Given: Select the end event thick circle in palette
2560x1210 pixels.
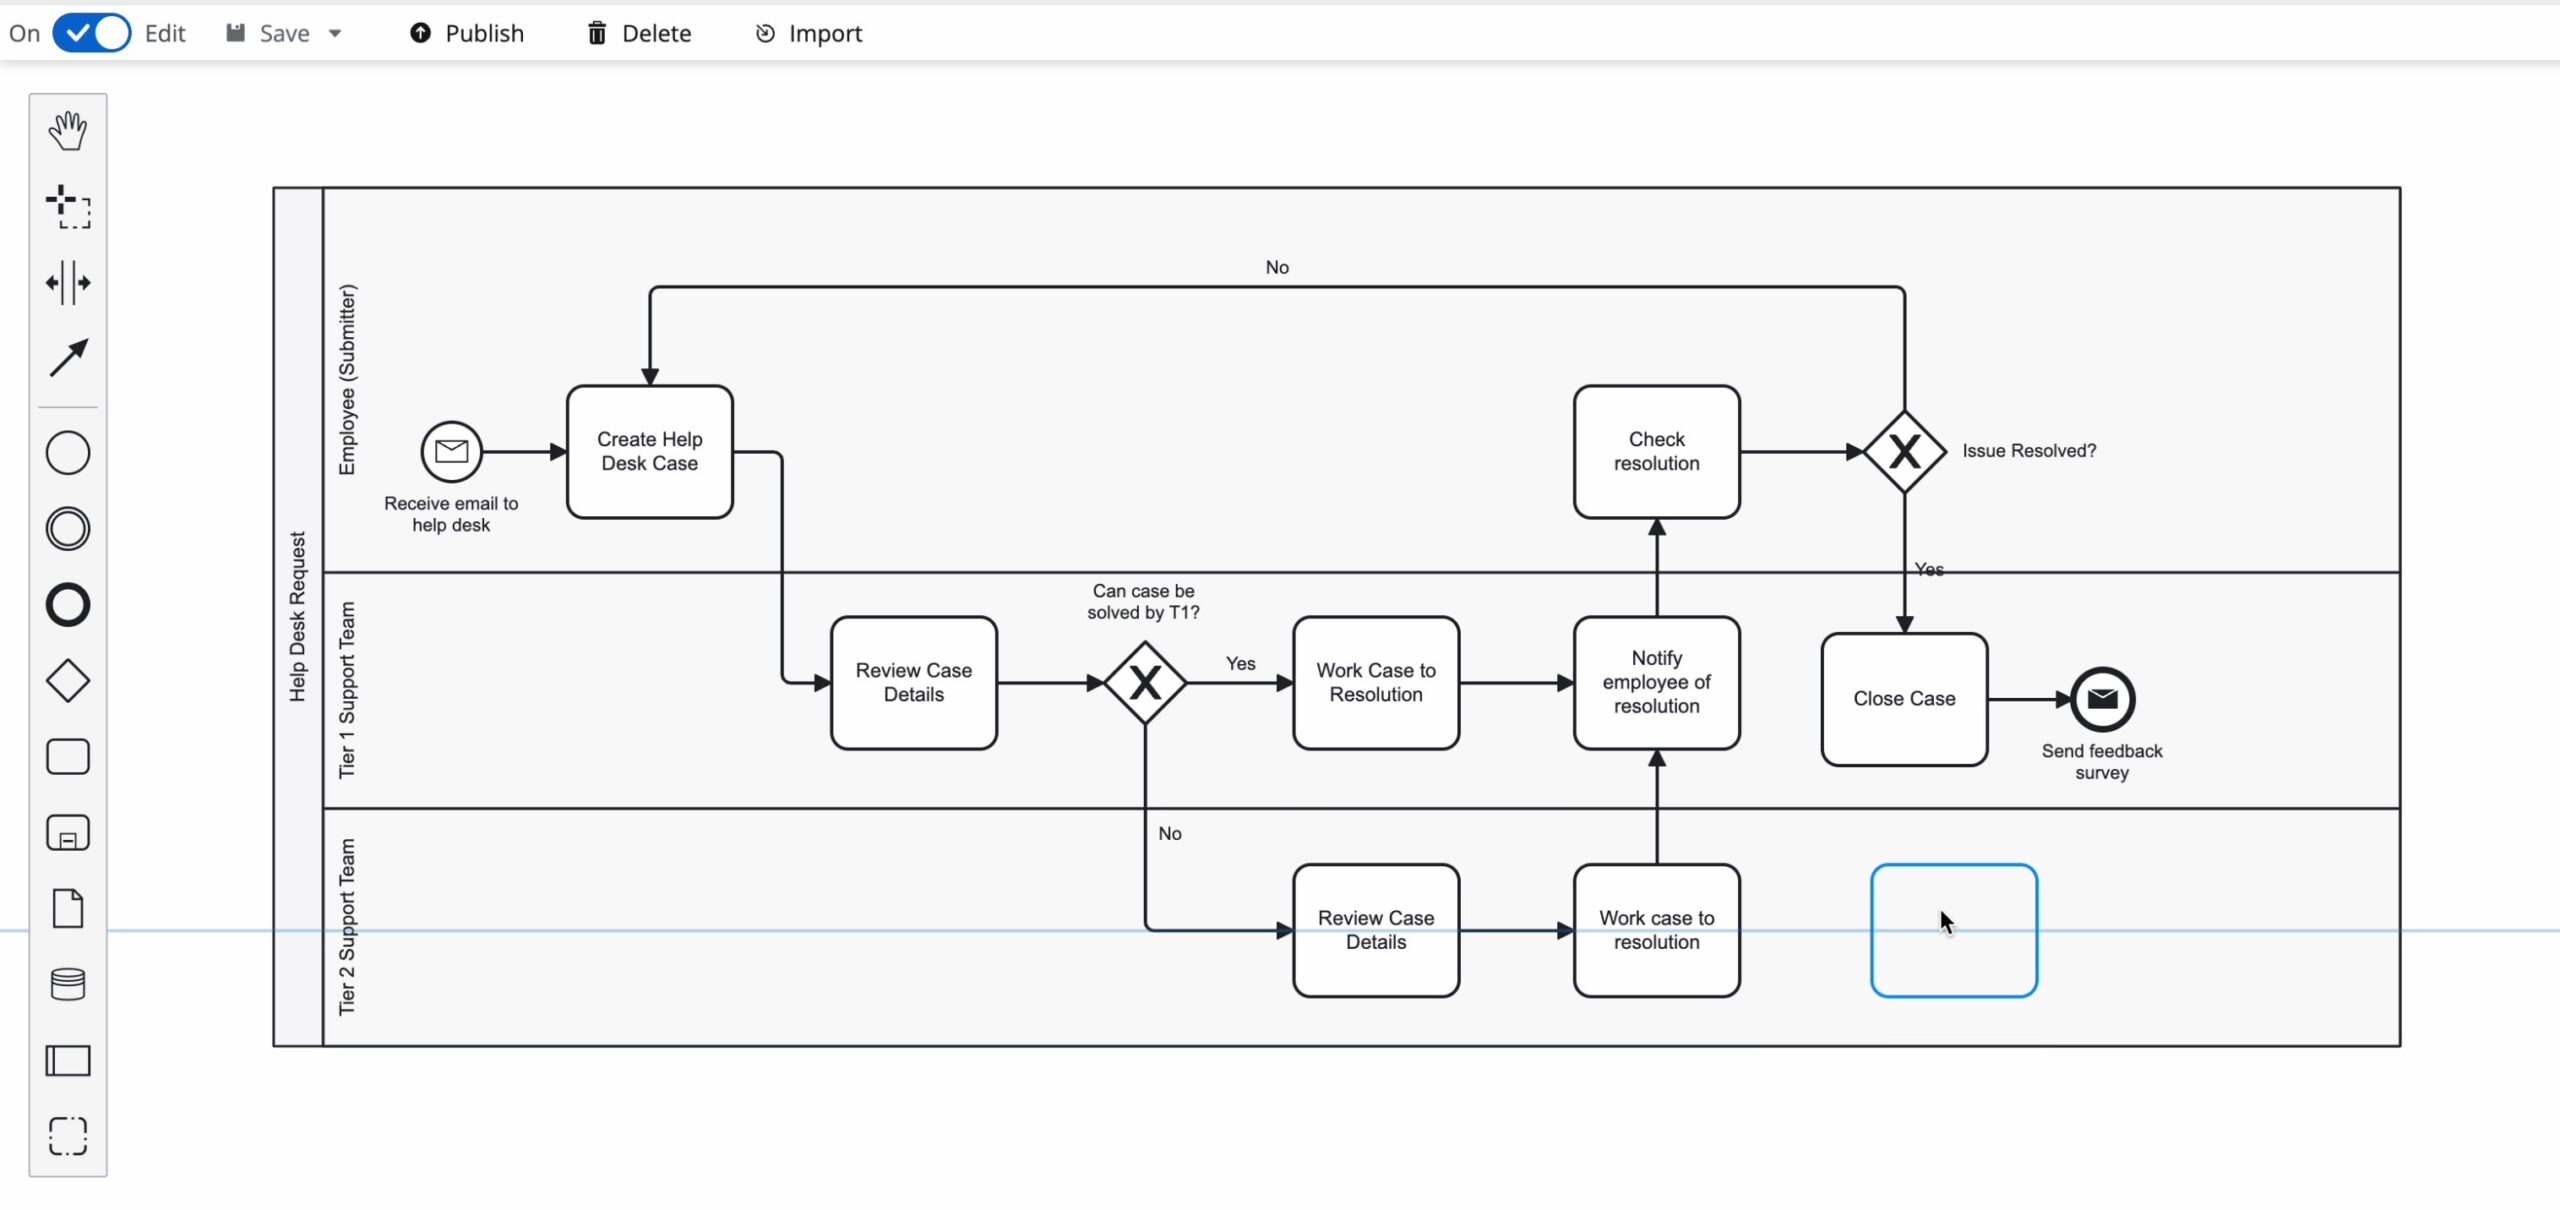Looking at the screenshot, I should 68,605.
